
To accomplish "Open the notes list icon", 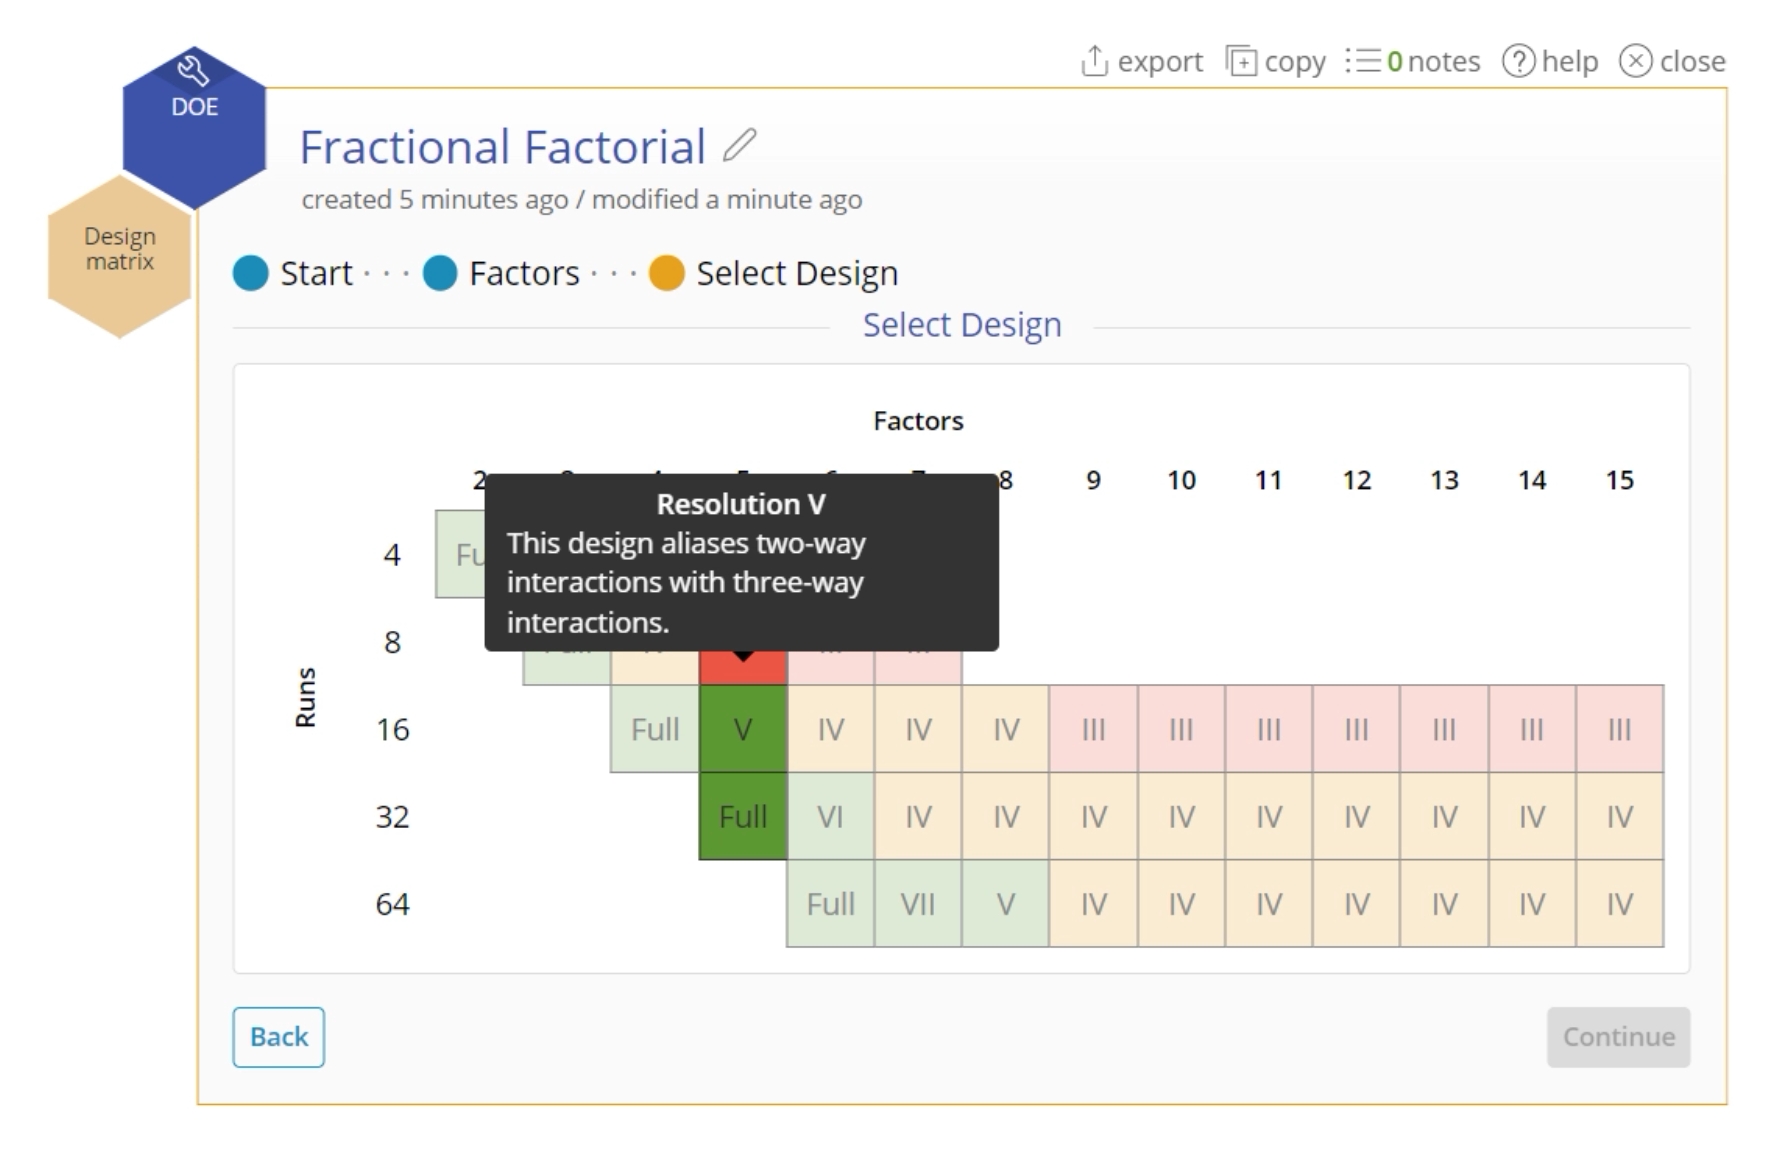I will [x=1362, y=62].
